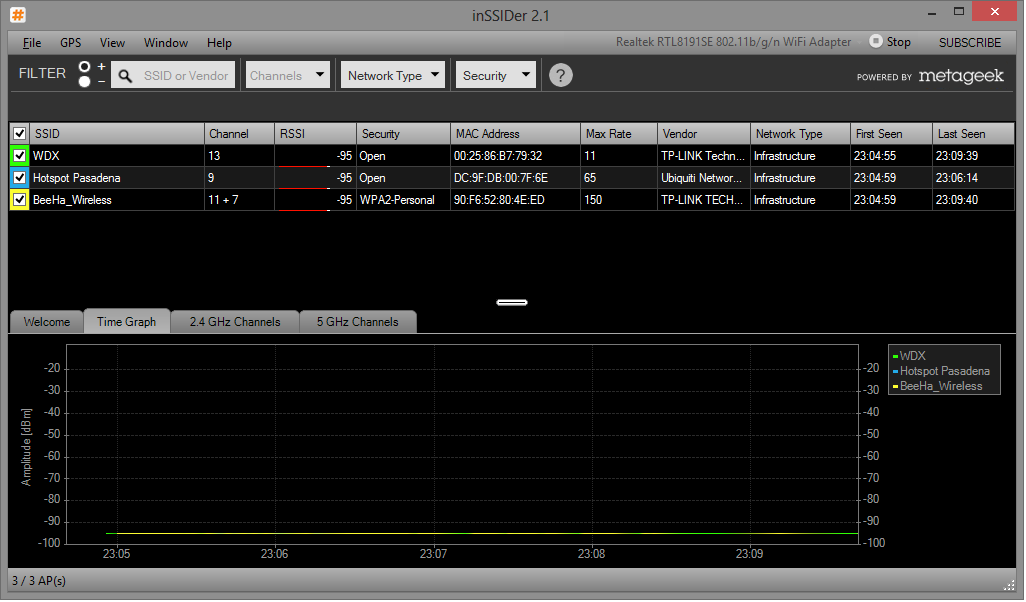Screen dimensions: 1026x602
Task: Click the BeeHa_Wireless RSSI signal bar
Action: point(304,210)
